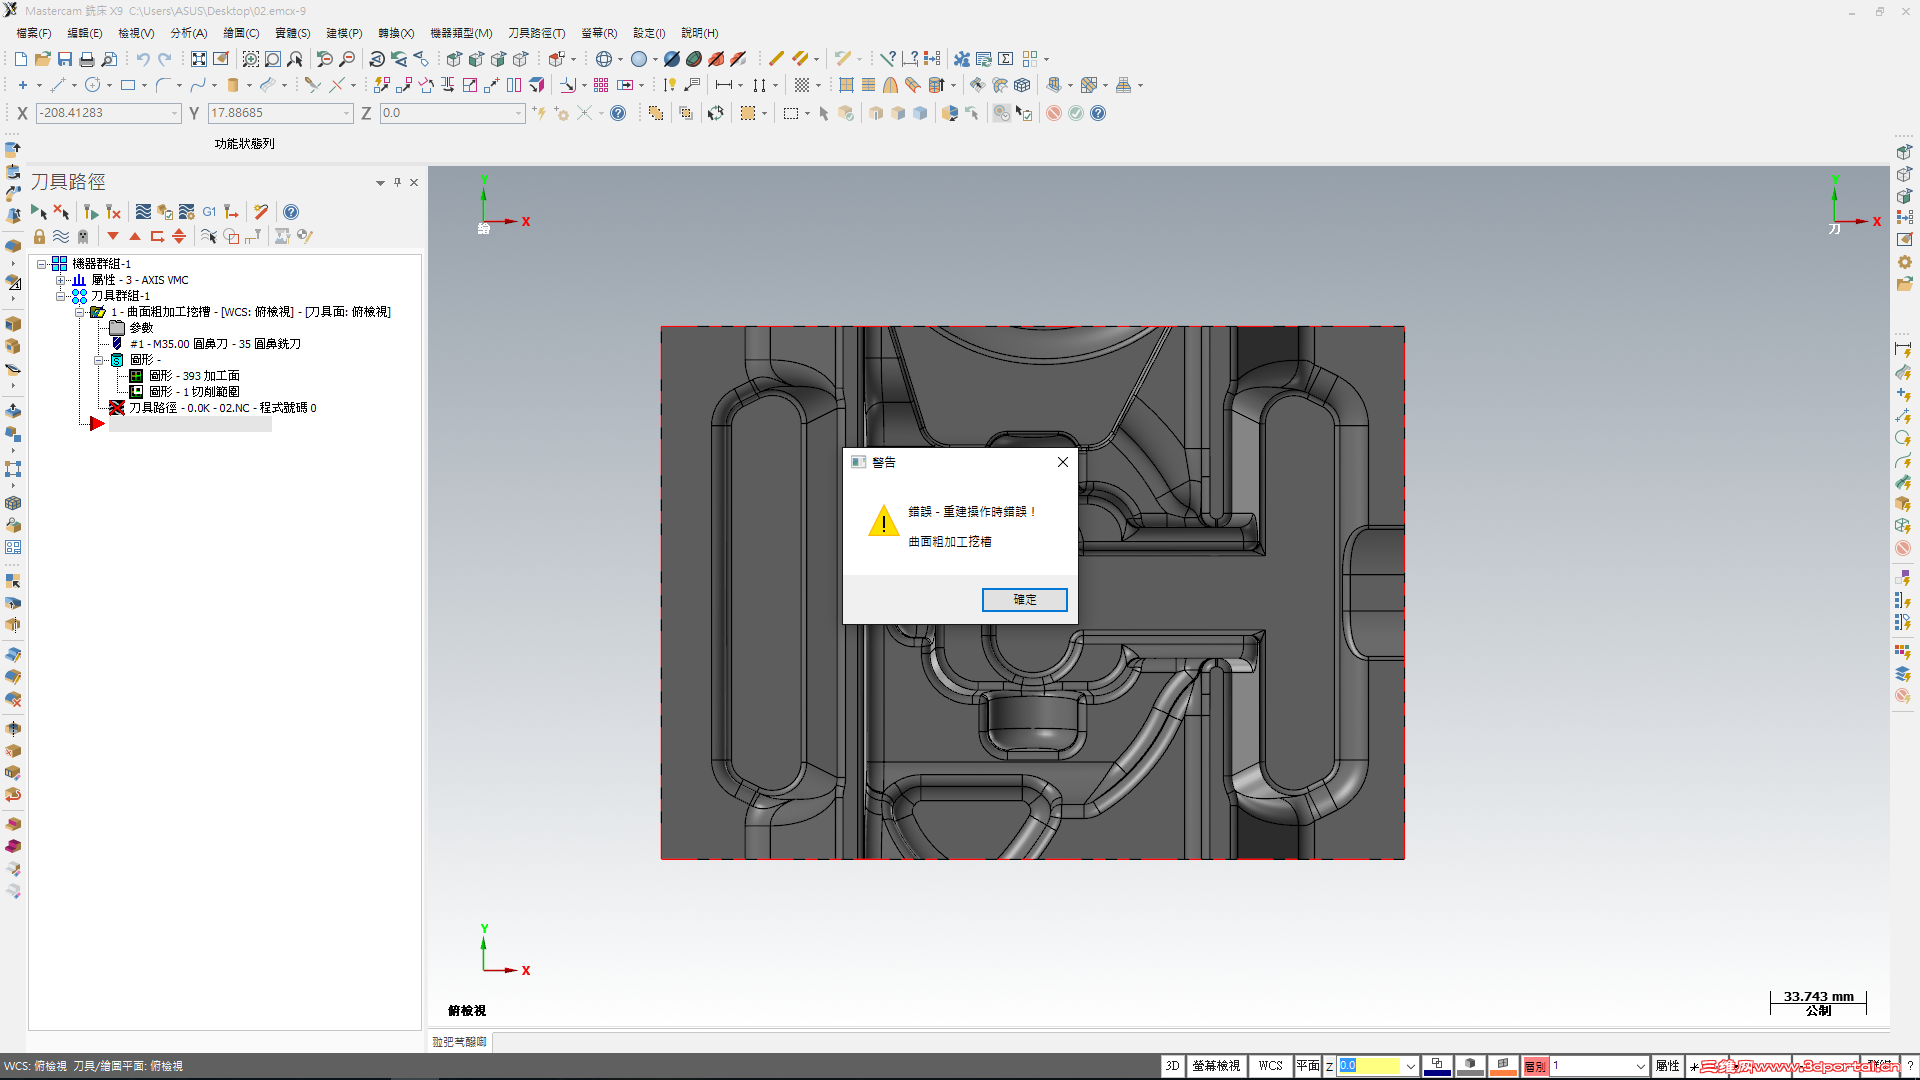The image size is (1920, 1080).
Task: Click the undo icon in toolbar
Action: (x=143, y=59)
